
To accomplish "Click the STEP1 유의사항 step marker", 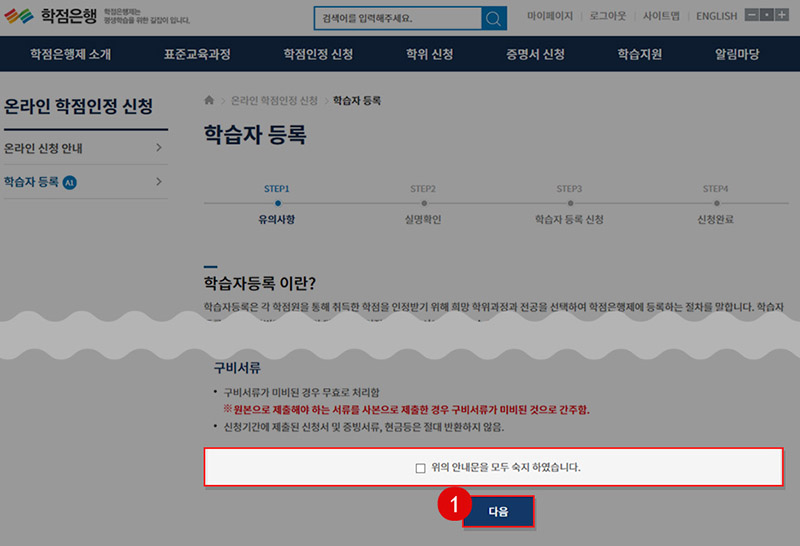I will pyautogui.click(x=277, y=203).
